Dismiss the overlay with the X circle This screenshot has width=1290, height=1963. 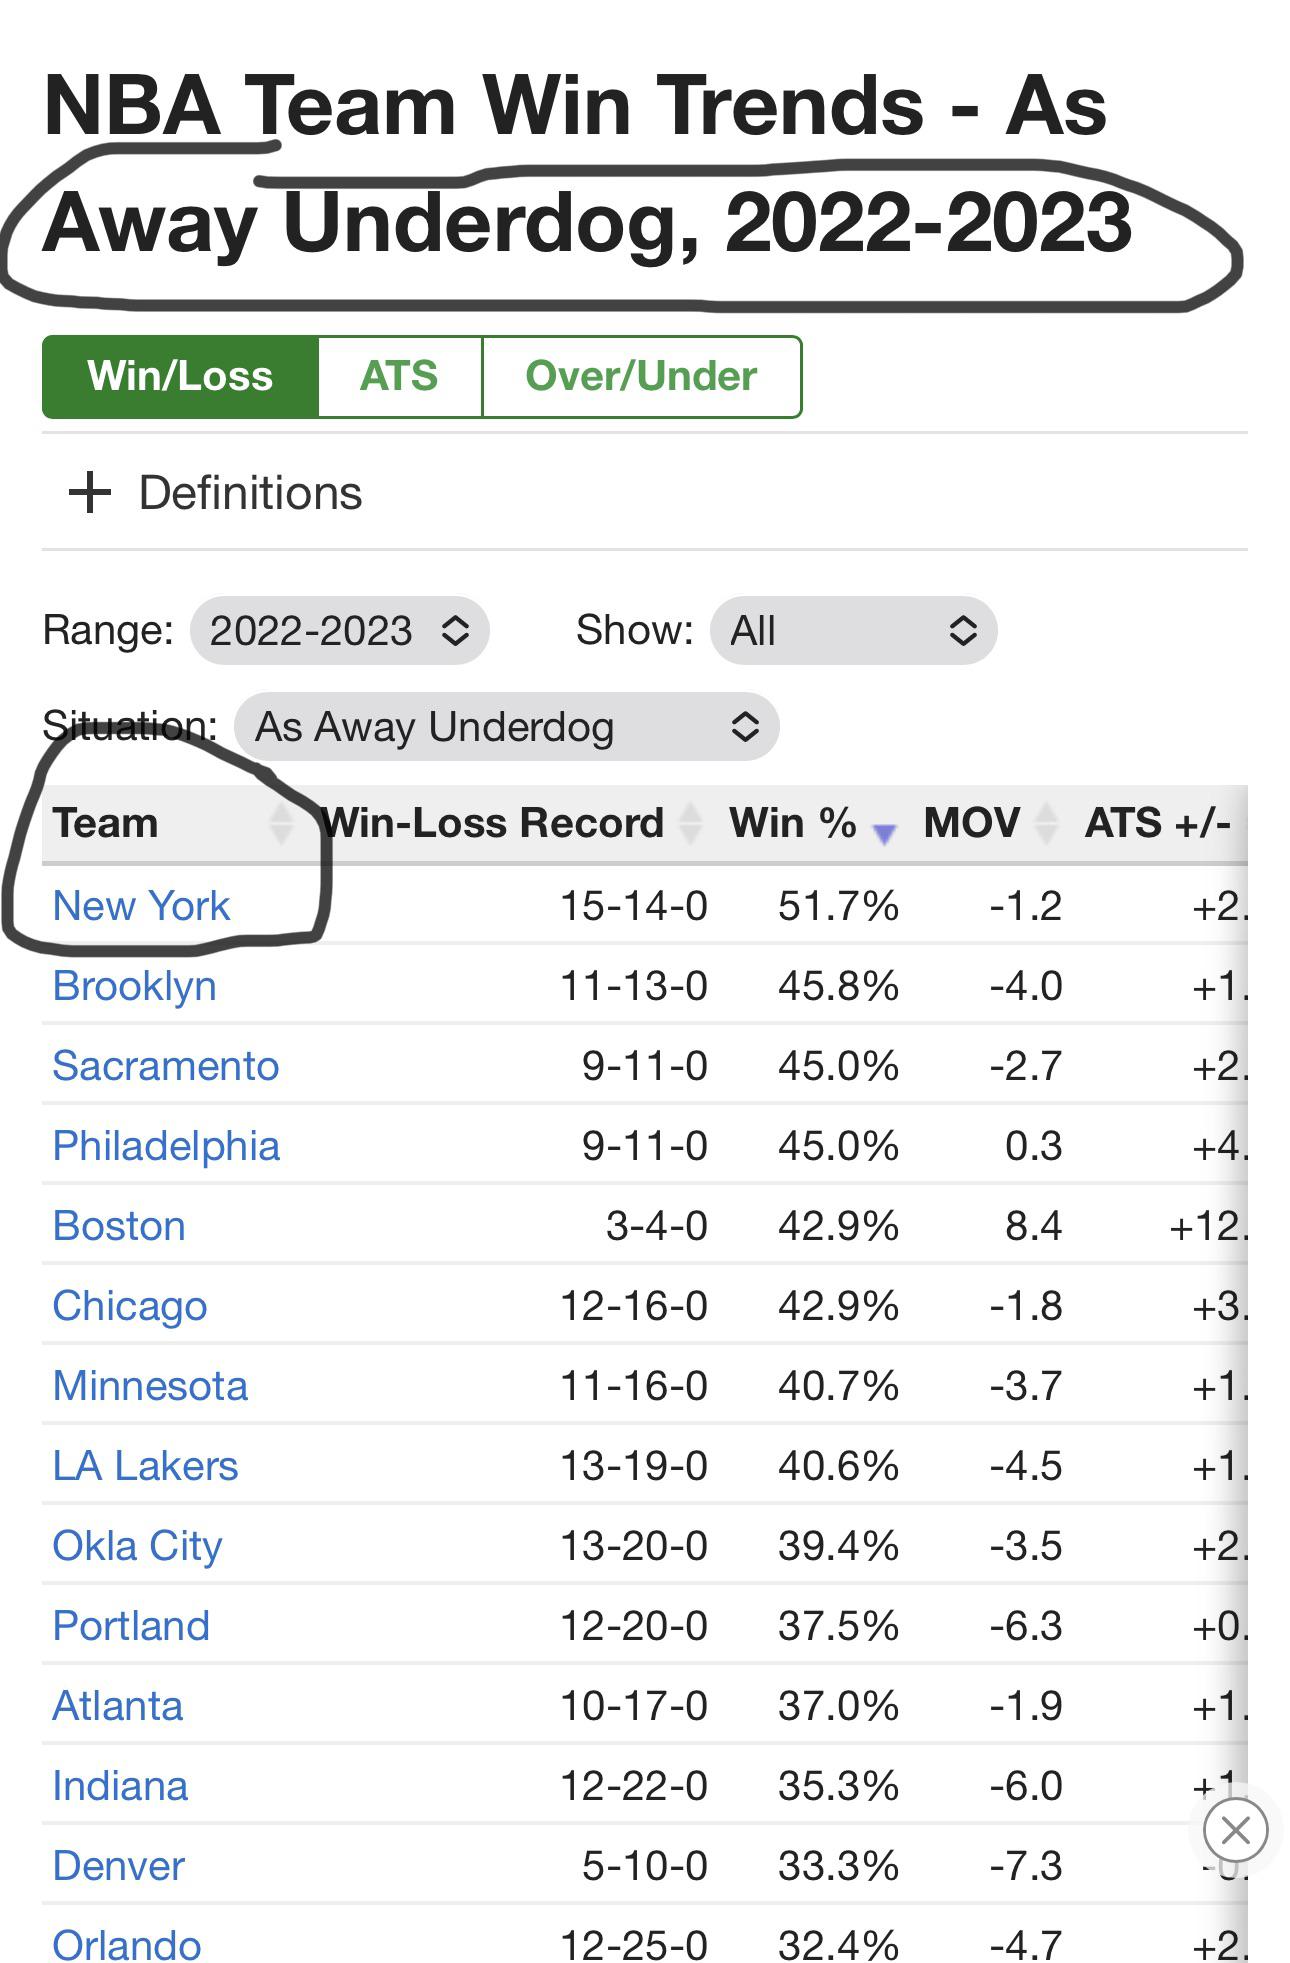pos(1235,1830)
